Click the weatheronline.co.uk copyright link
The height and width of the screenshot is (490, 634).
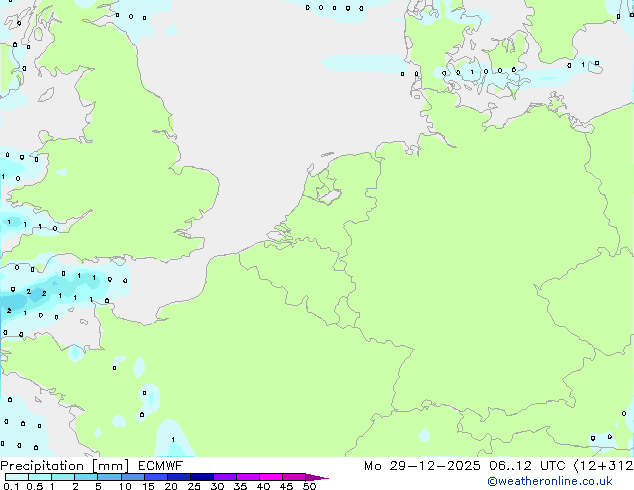coord(550,481)
